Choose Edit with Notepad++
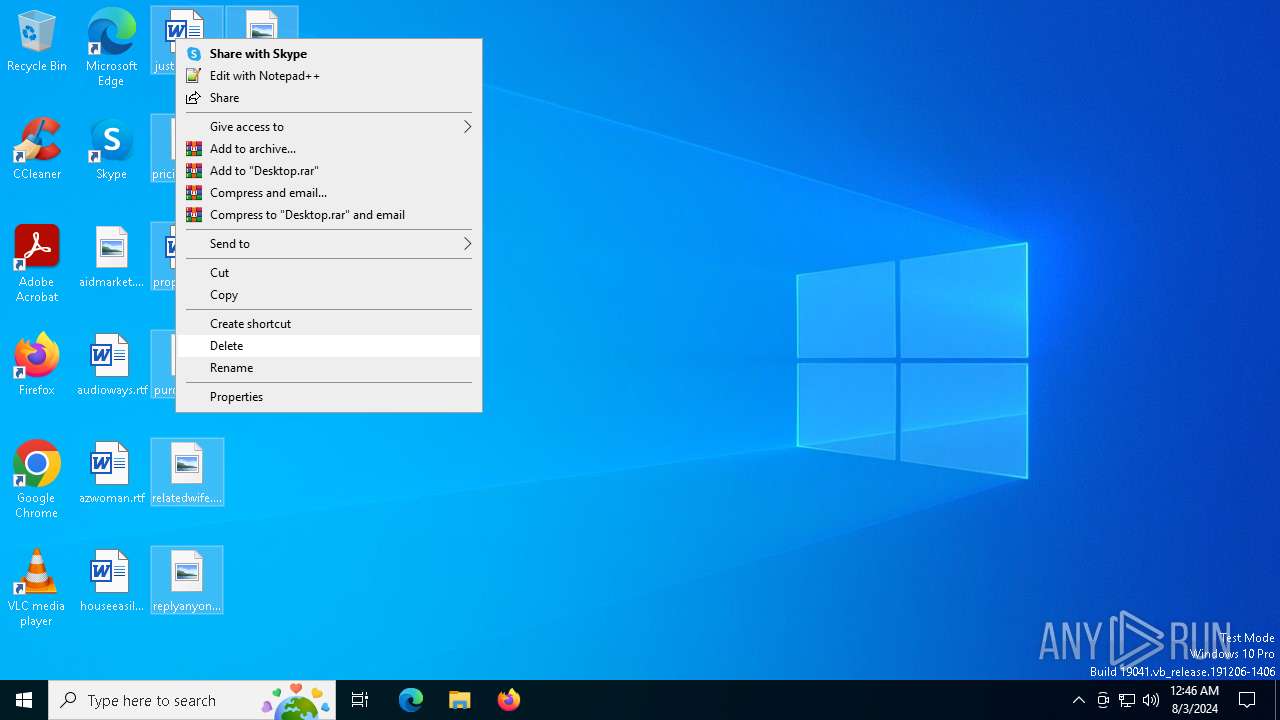1280x720 pixels. [x=329, y=76]
